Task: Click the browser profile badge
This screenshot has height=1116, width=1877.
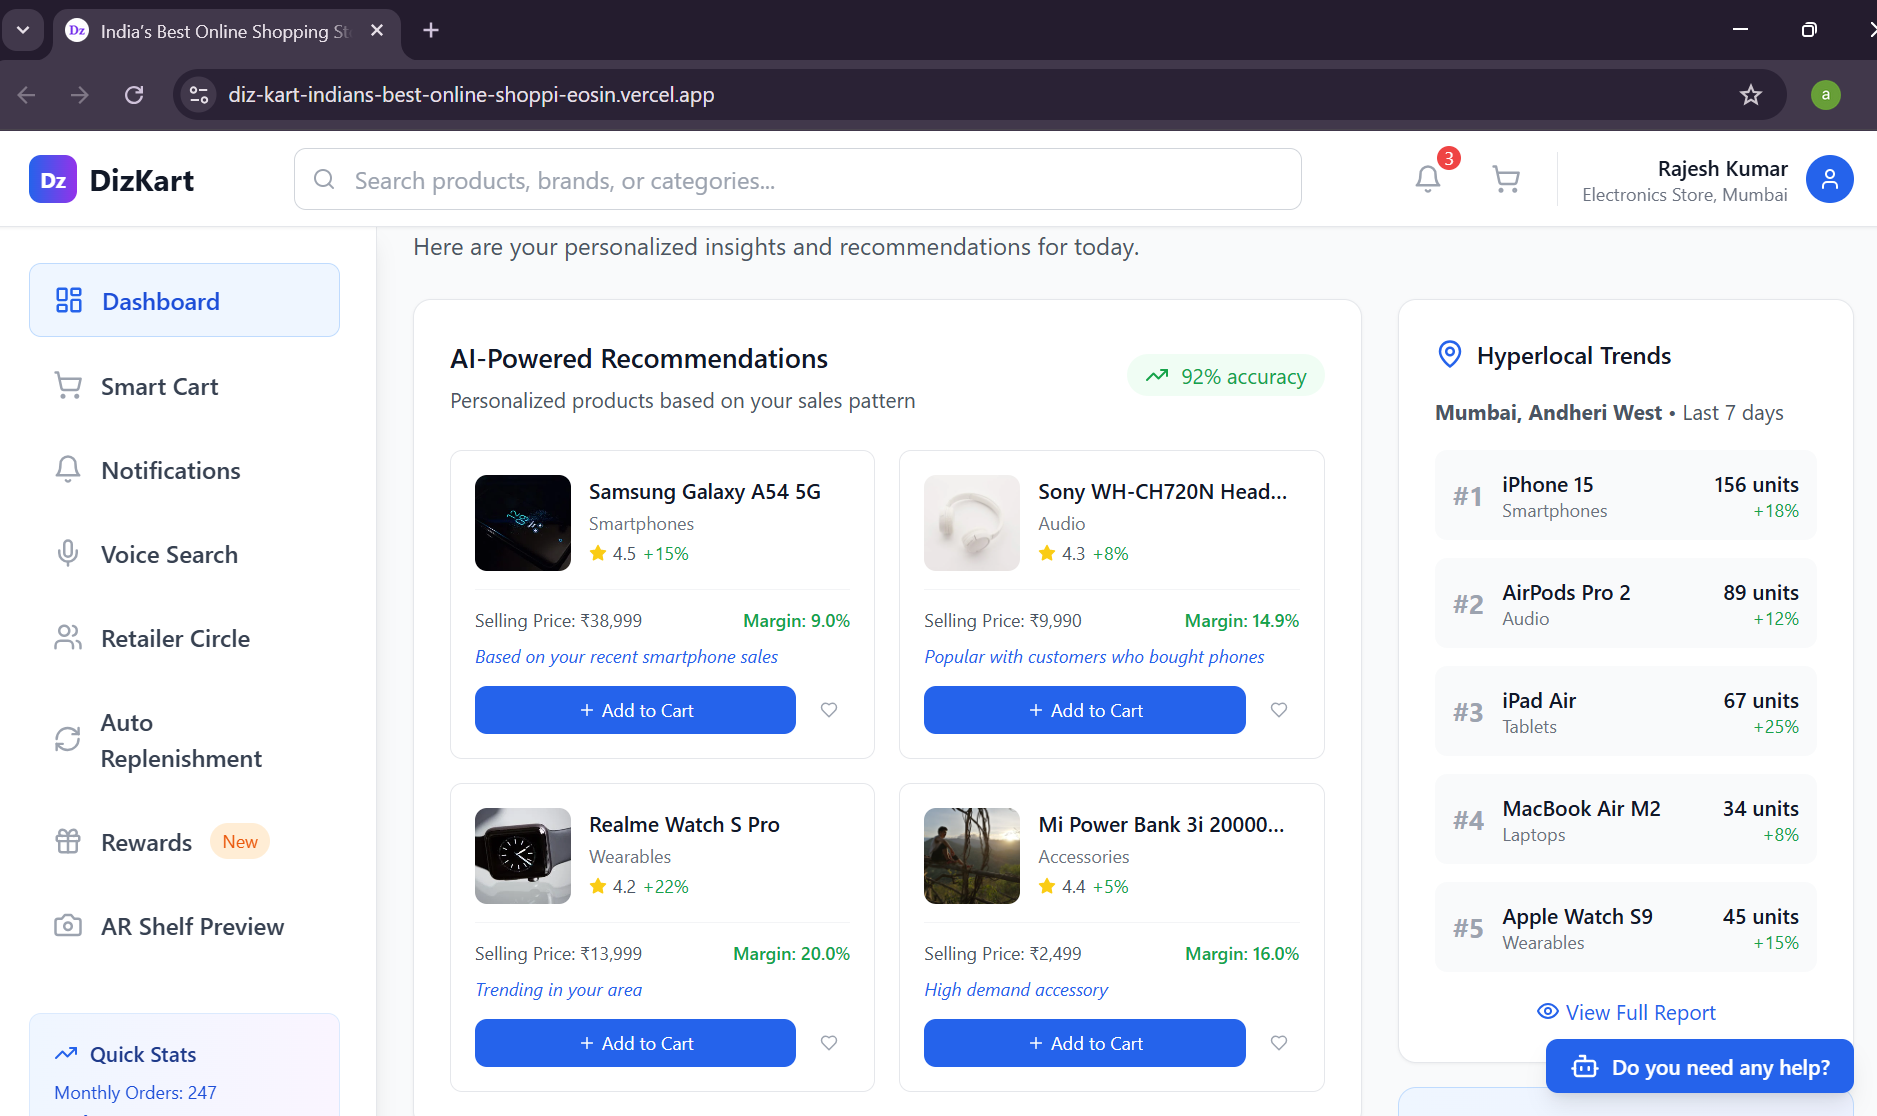Action: click(x=1825, y=94)
